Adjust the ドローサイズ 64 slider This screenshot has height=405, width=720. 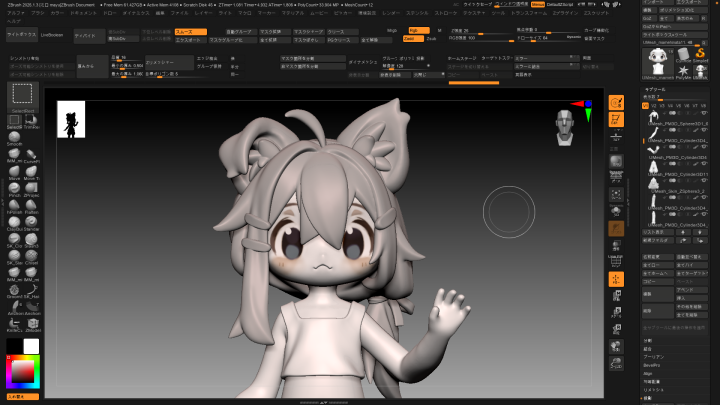pos(549,38)
